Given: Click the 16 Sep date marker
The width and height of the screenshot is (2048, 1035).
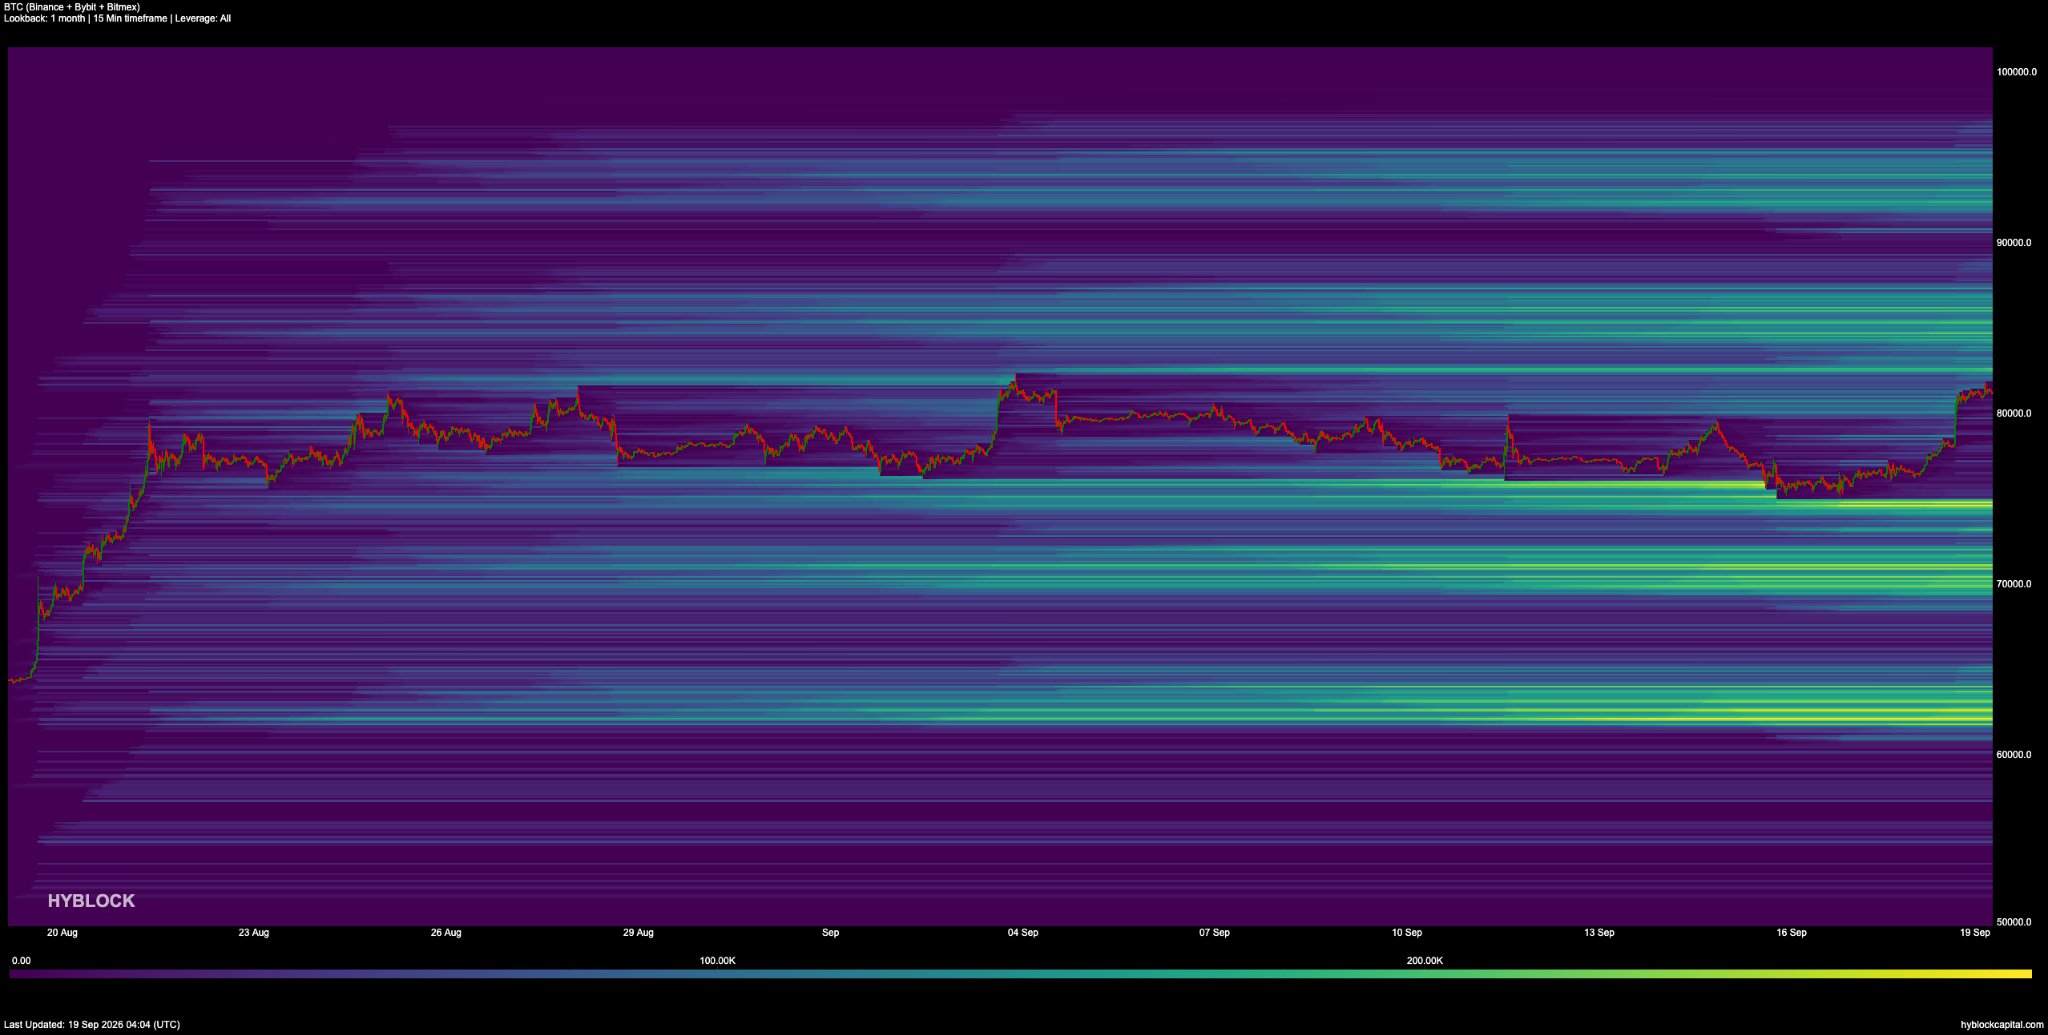Looking at the screenshot, I should pyautogui.click(x=1791, y=933).
